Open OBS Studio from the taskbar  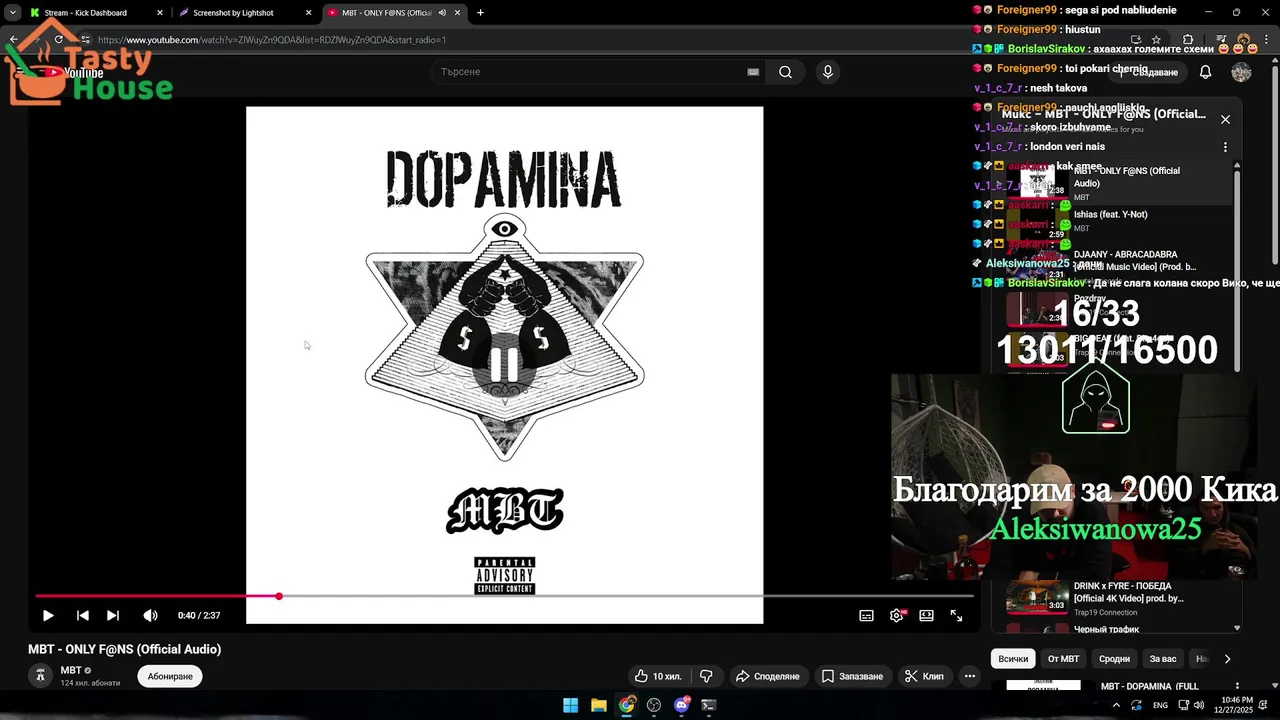coord(654,705)
